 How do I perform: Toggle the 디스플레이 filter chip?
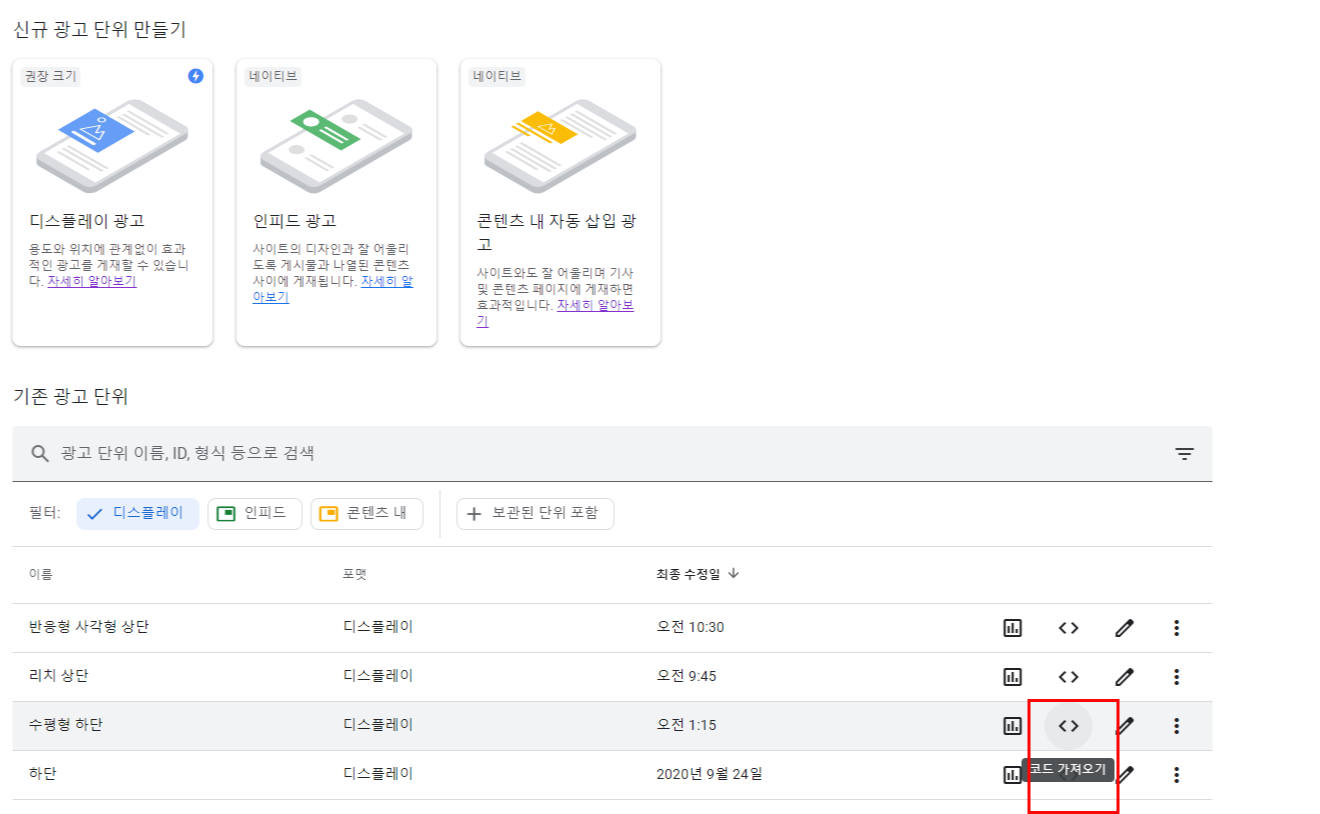138,513
